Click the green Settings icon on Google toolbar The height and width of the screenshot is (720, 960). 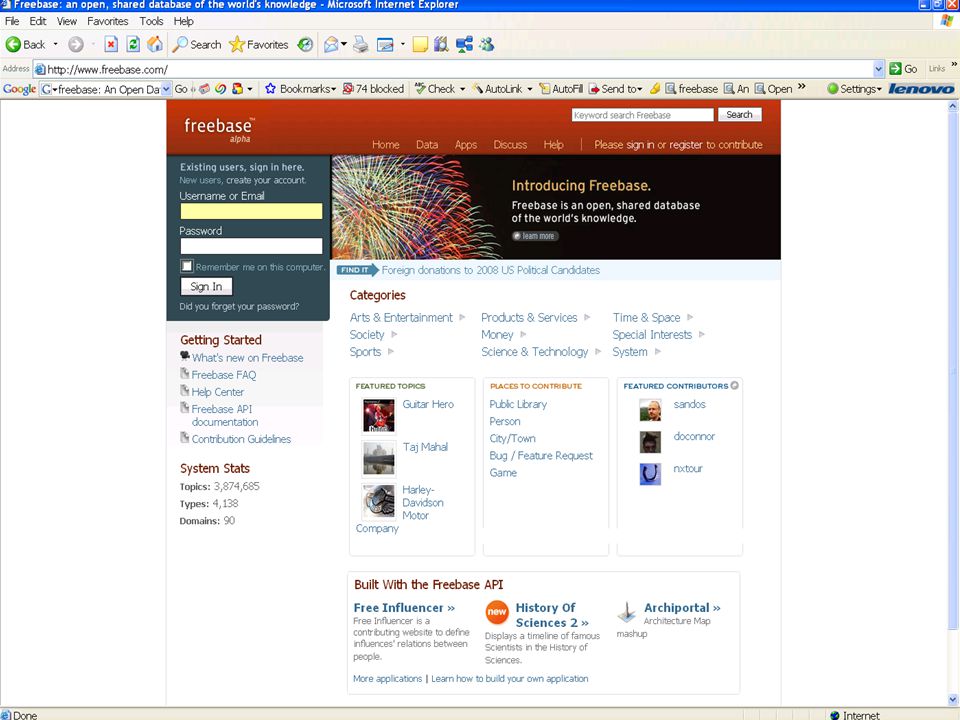coord(832,89)
